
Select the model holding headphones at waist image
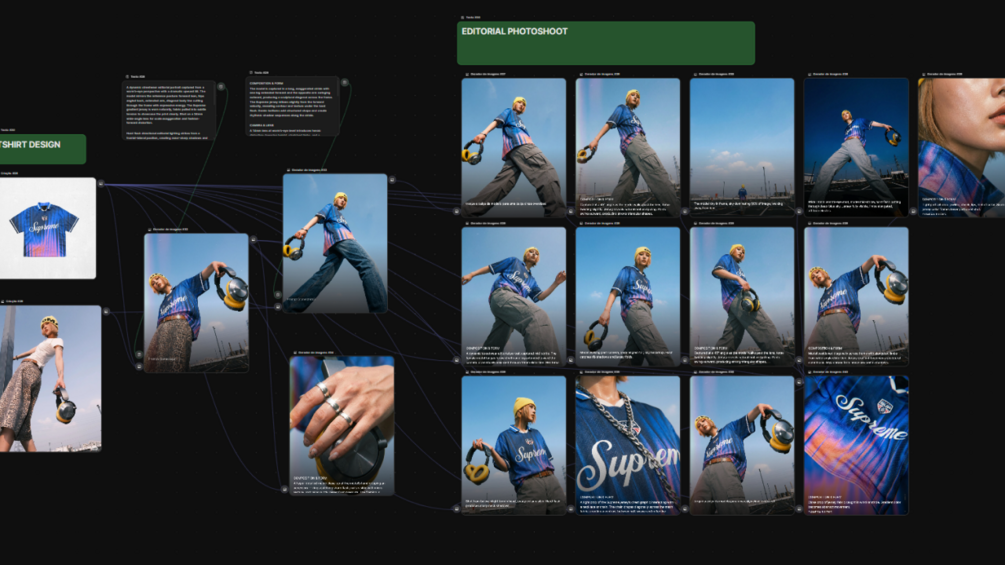(742, 297)
